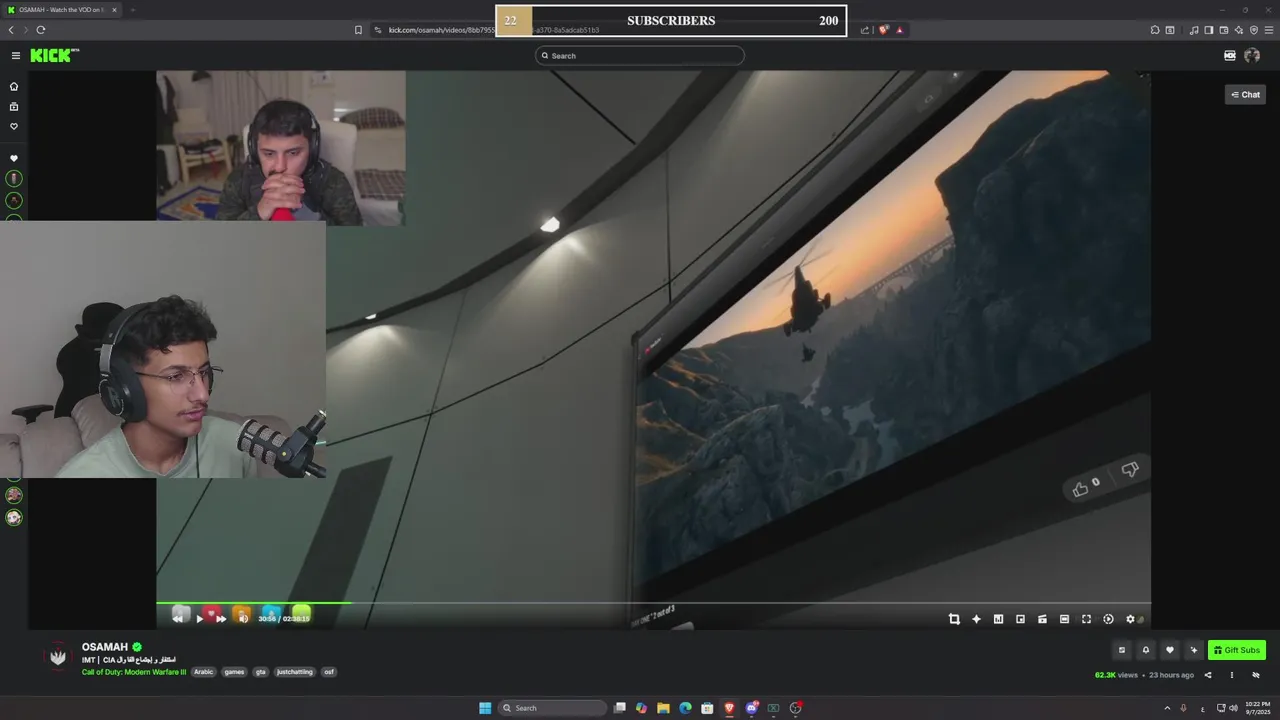Share this page from the address bar icon
The height and width of the screenshot is (720, 1280).
coord(865,30)
